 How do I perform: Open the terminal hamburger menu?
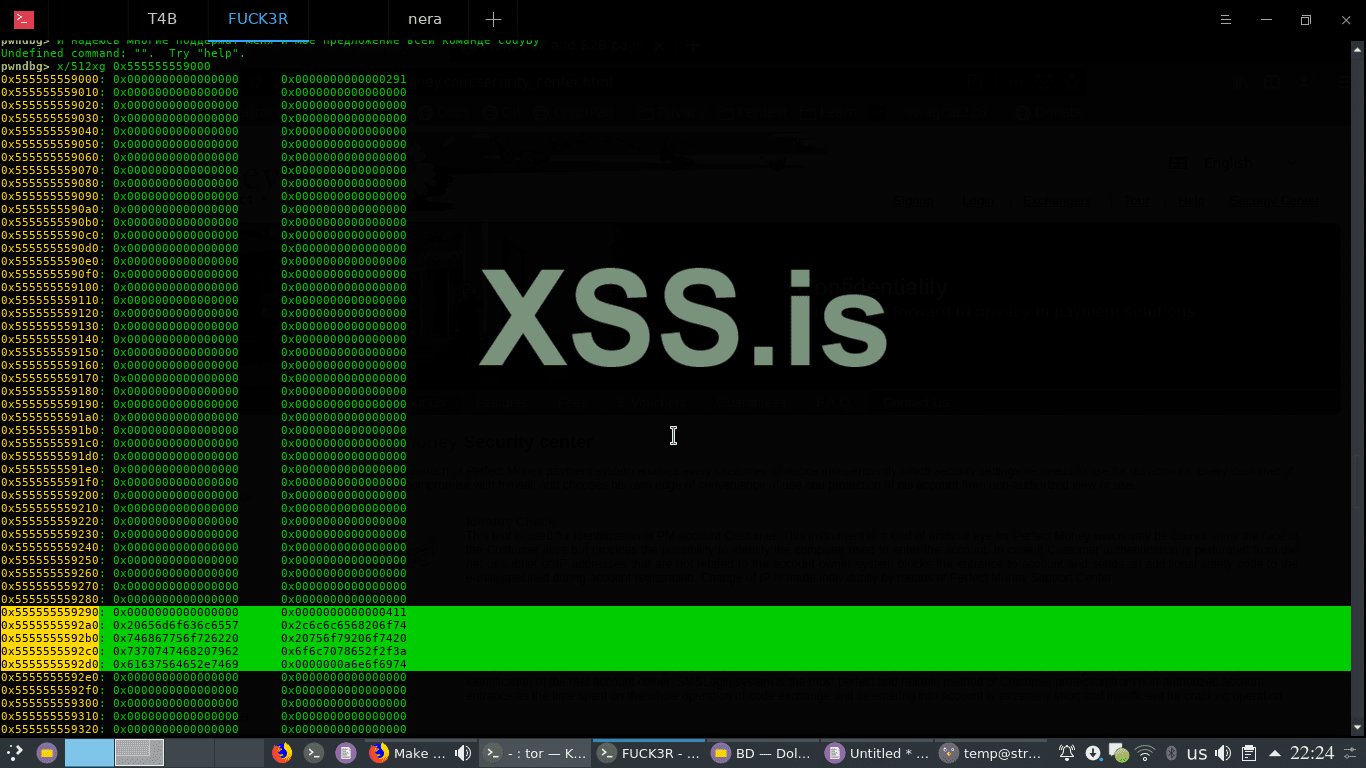1227,19
